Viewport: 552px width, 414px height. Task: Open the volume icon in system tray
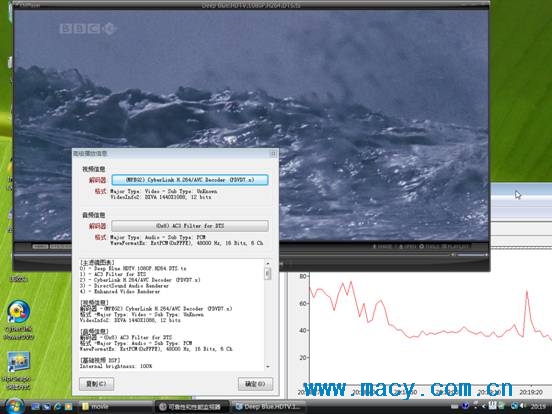(522, 406)
